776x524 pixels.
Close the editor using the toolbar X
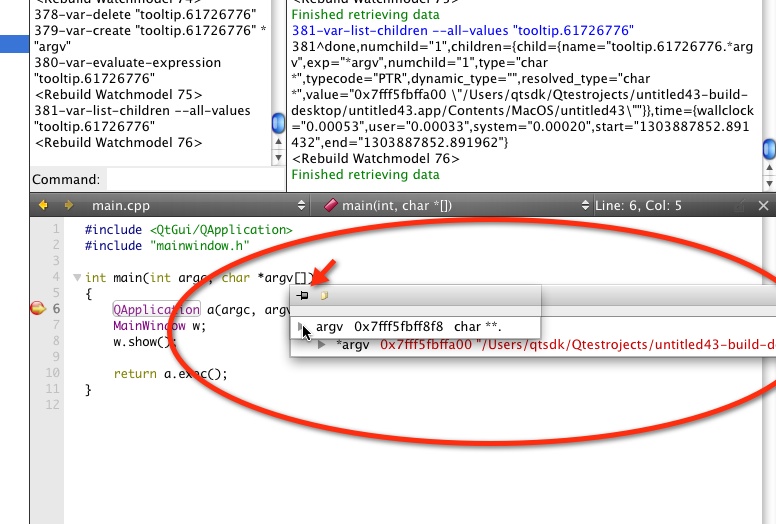(x=763, y=205)
